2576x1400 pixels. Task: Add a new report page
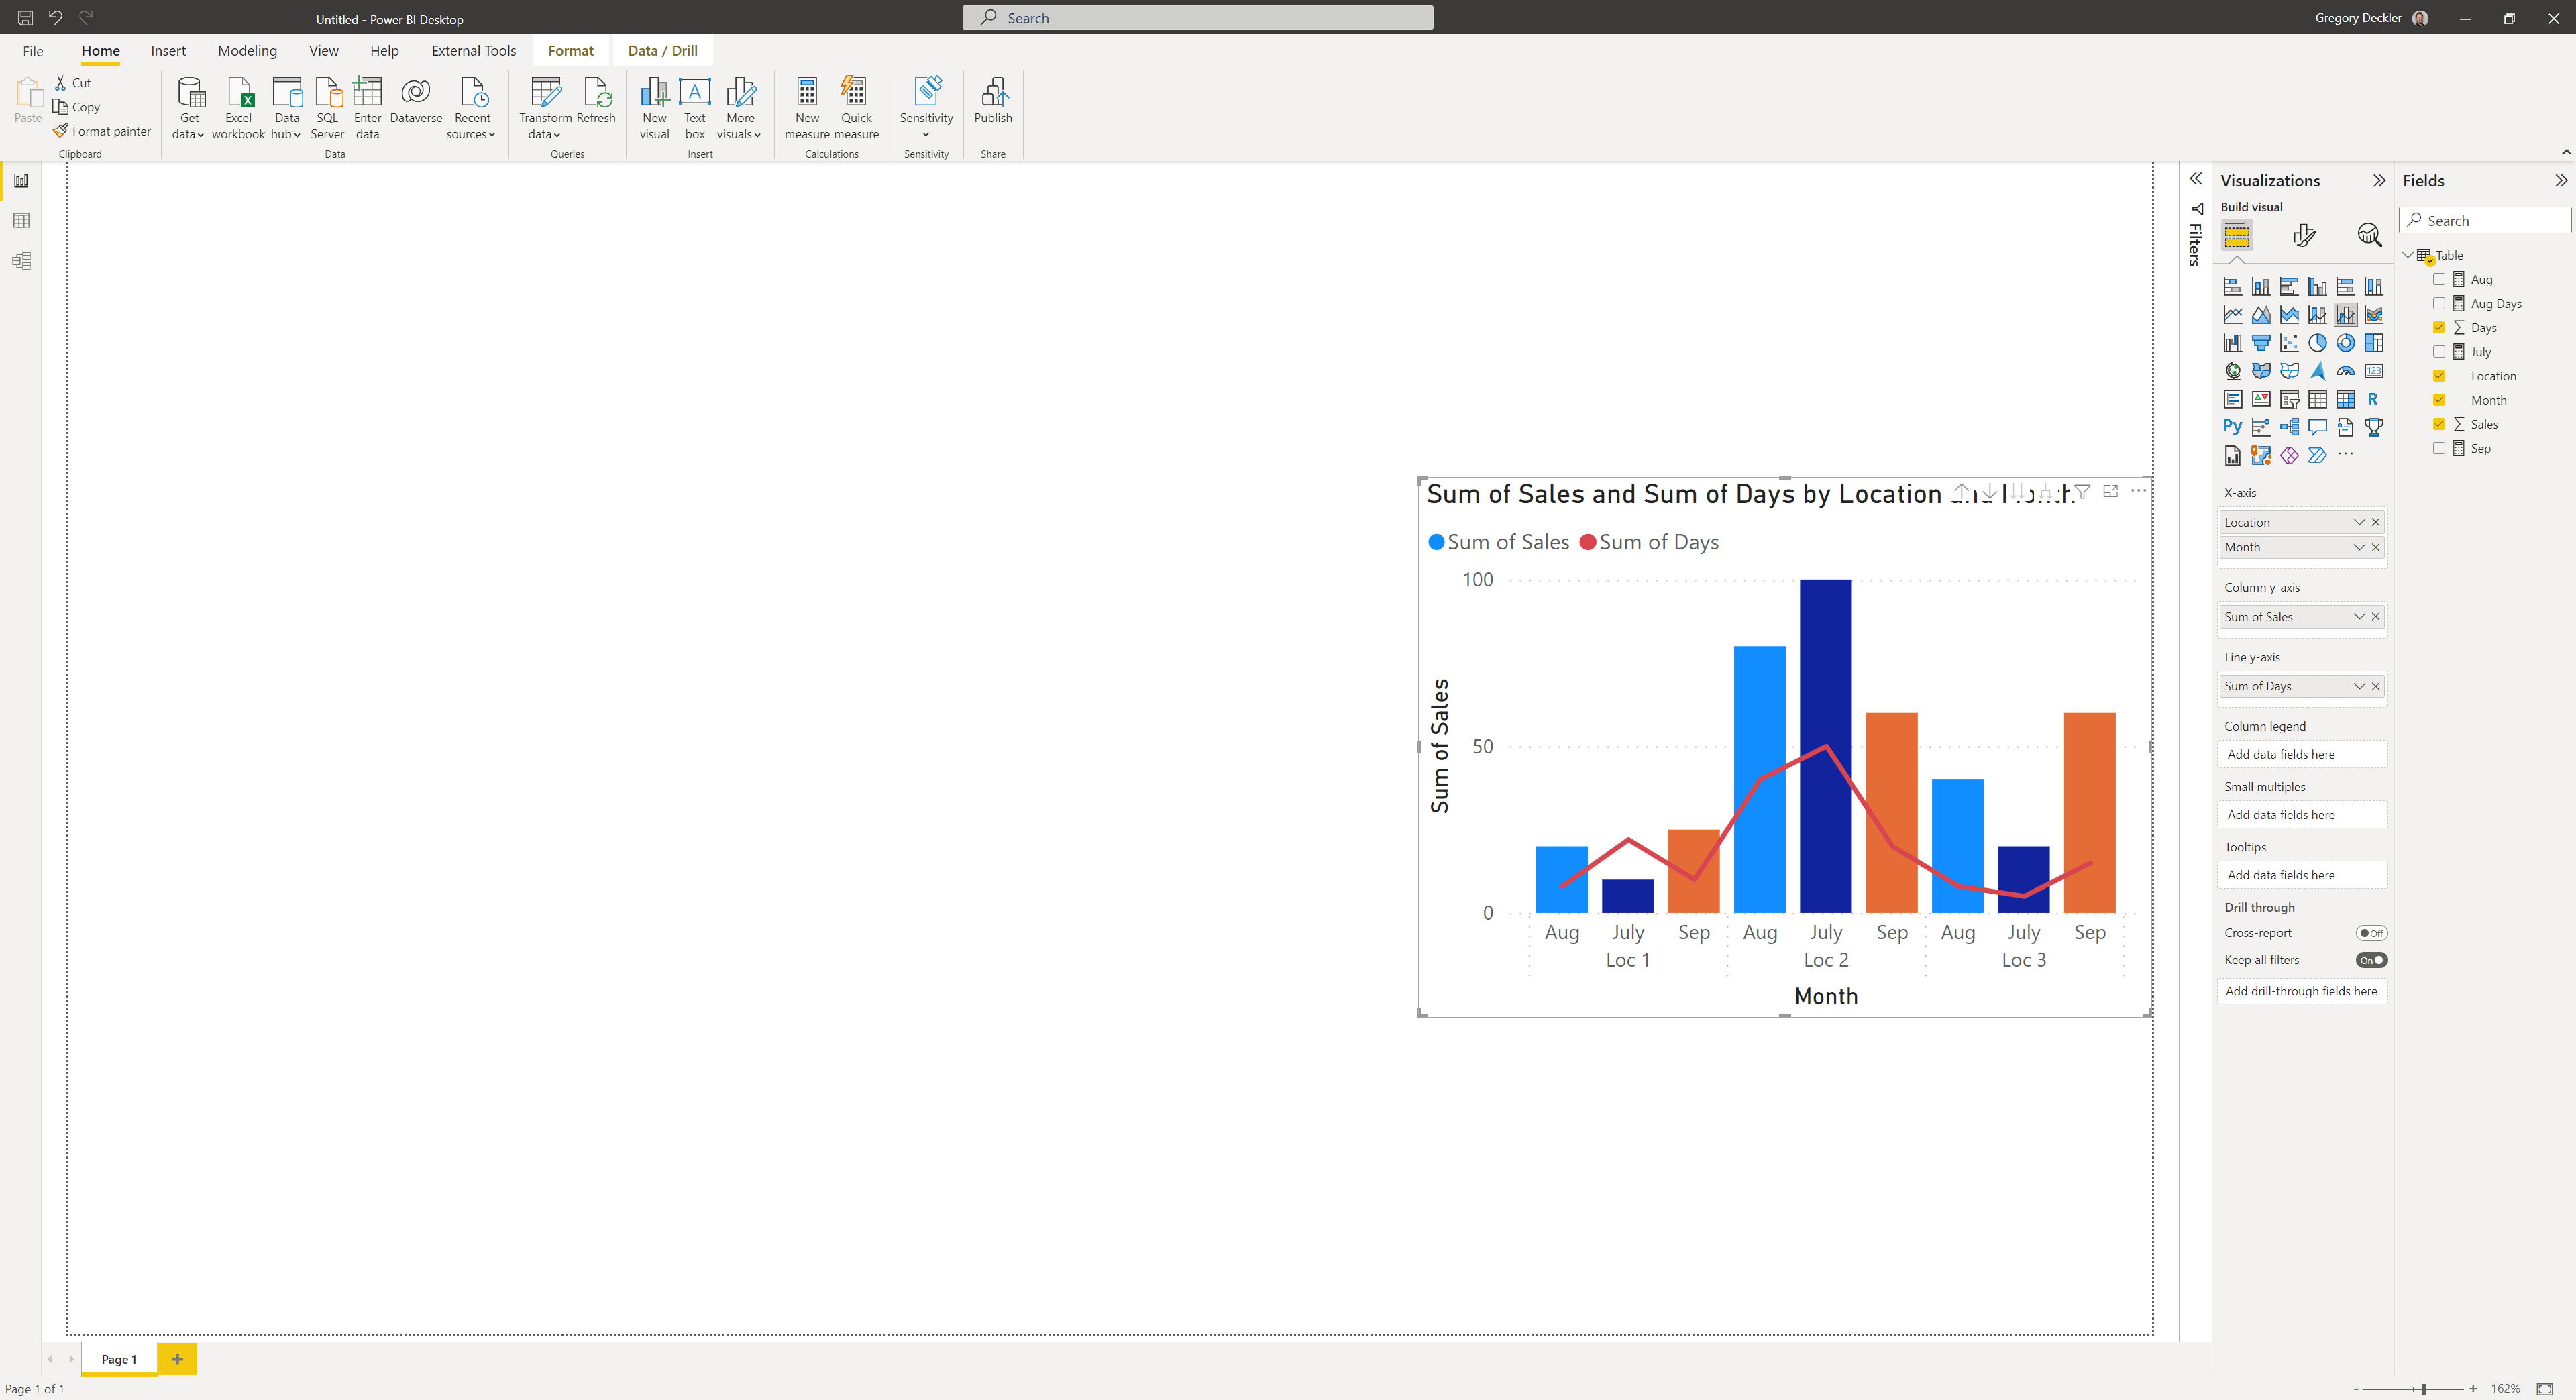[x=177, y=1359]
